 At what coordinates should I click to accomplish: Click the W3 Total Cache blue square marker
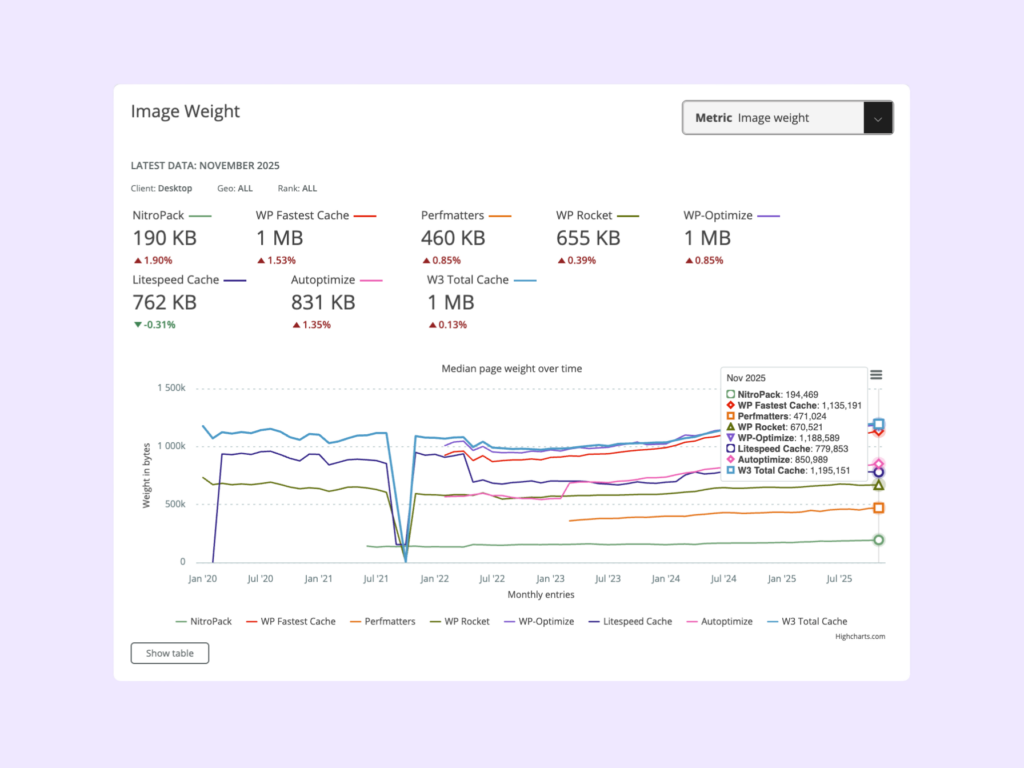click(878, 424)
